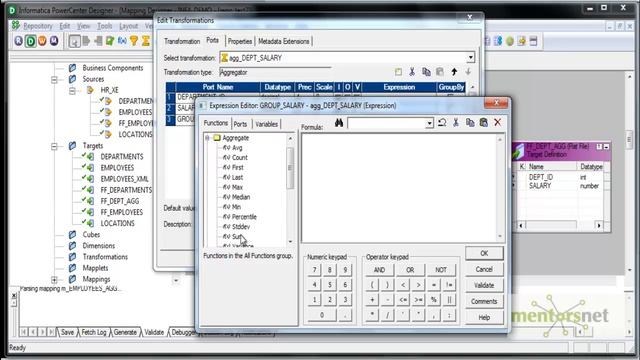
Task: Collapse the Targets node in navigator tree
Action: coord(54,146)
